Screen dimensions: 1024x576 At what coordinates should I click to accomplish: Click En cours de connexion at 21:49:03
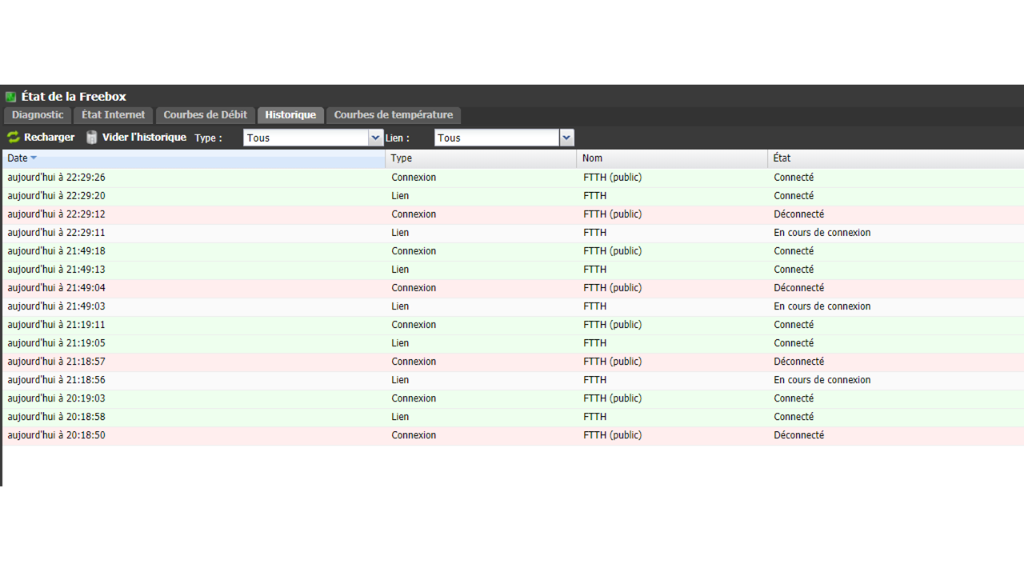pos(822,306)
